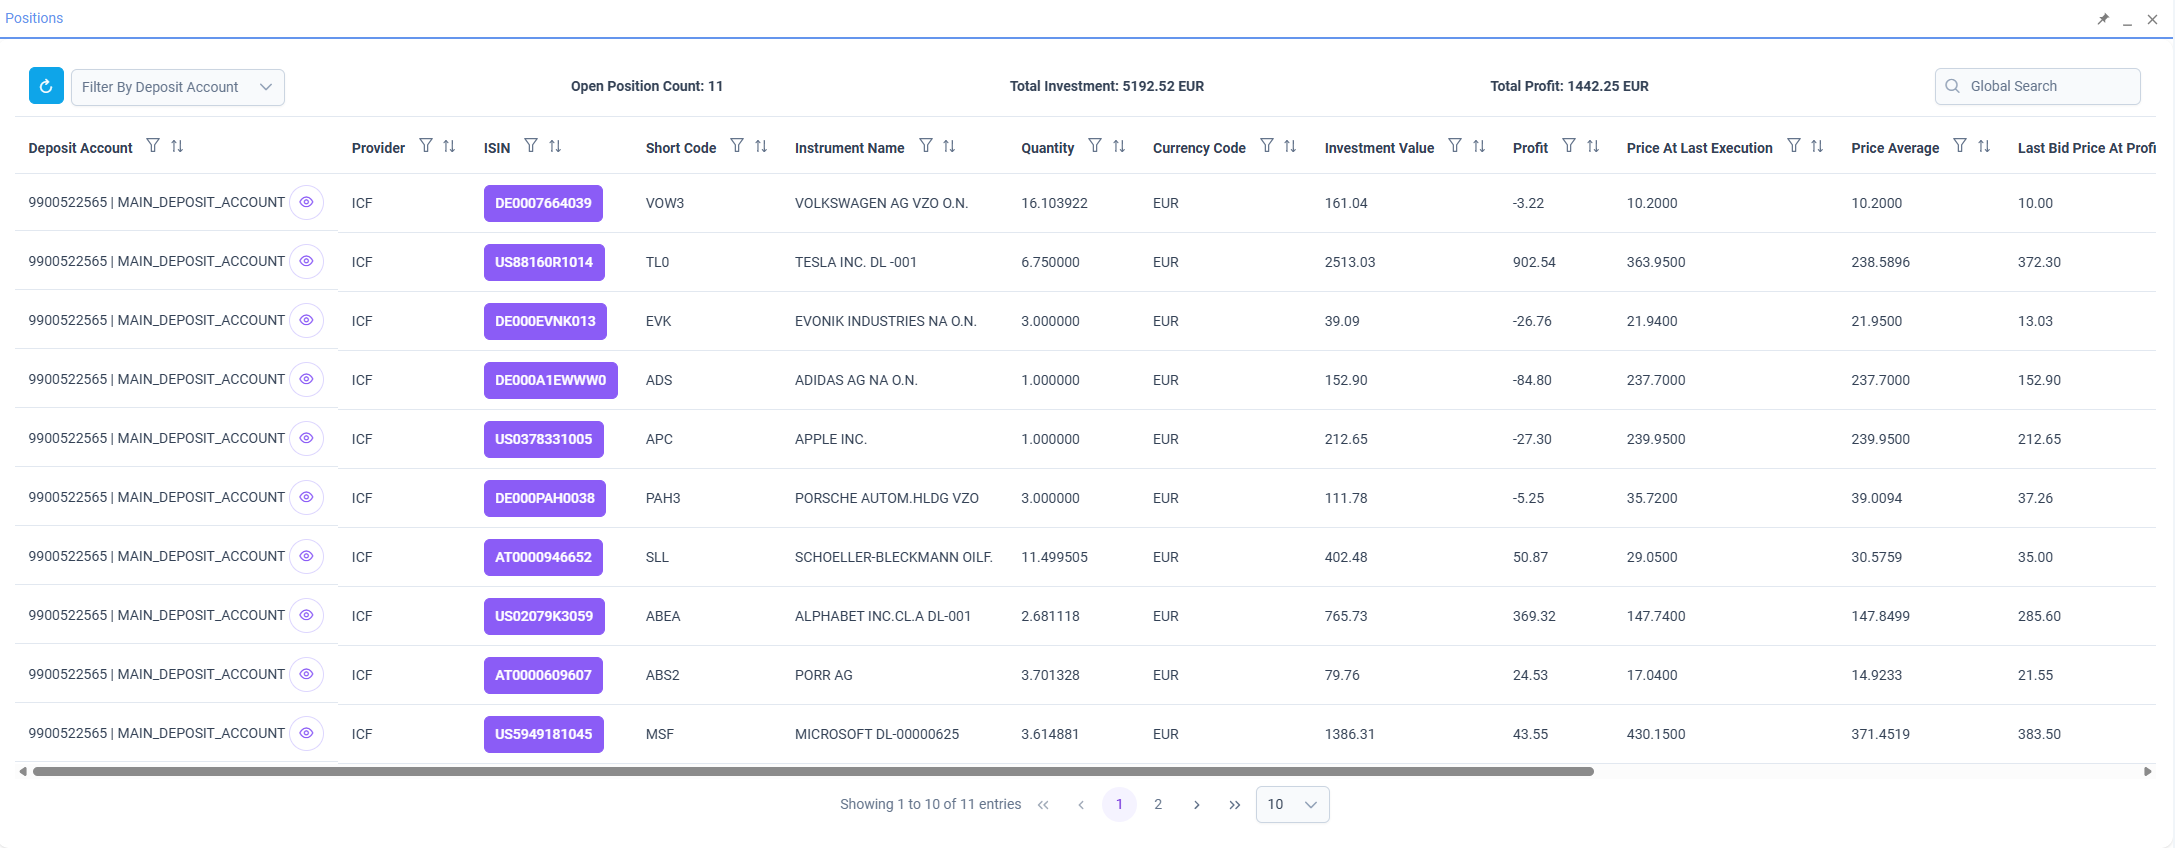The image size is (2175, 848).
Task: Click the blue refresh icon button
Action: 46,87
